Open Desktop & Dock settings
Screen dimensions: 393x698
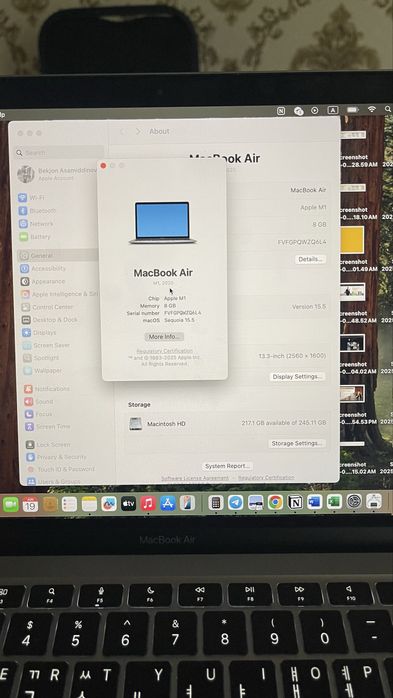[49, 320]
